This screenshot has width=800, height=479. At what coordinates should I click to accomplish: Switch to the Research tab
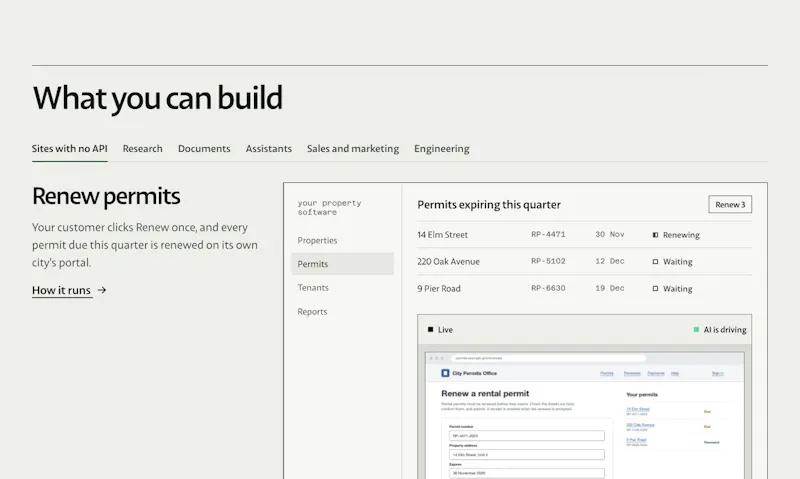pos(142,149)
